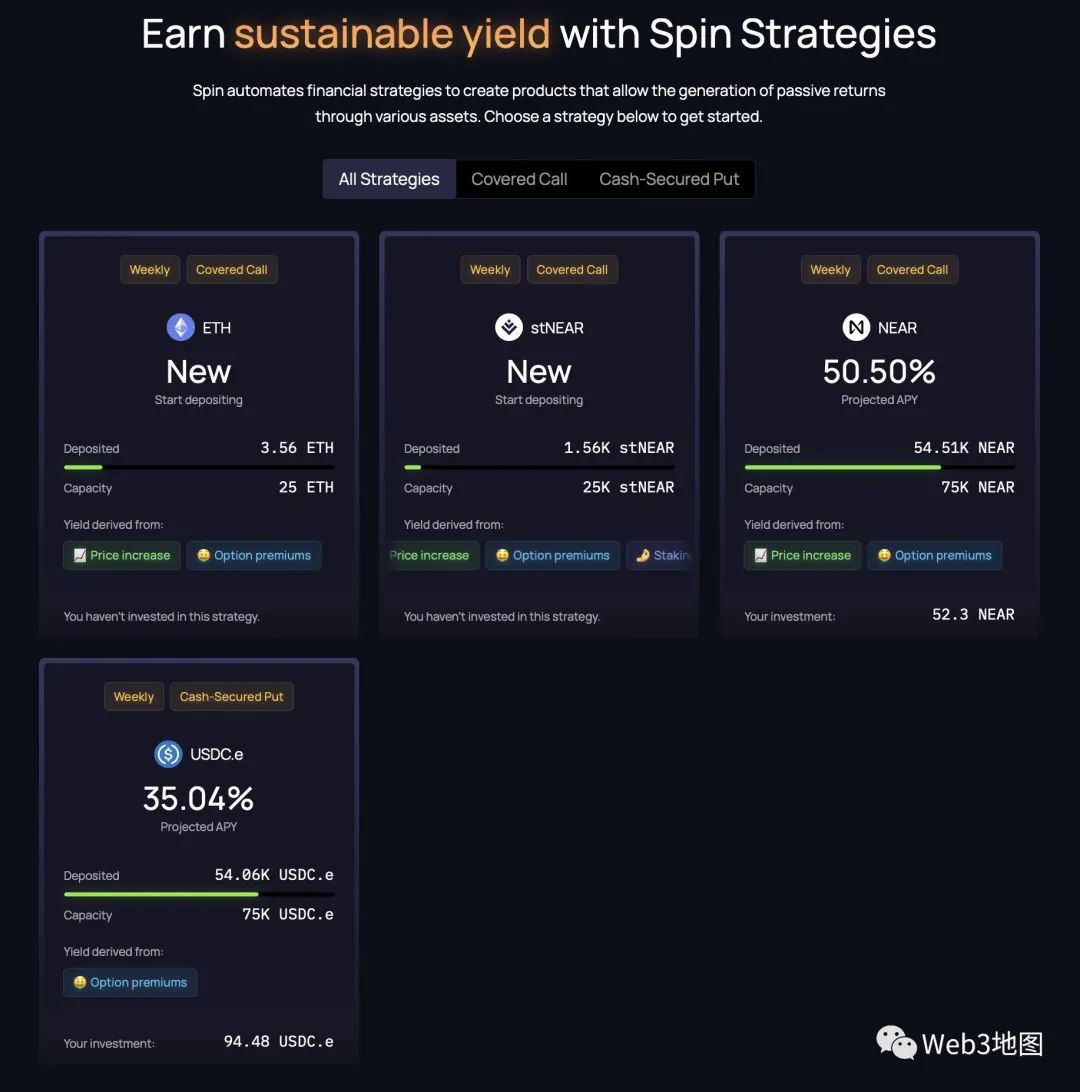Click the USDC.e deposit progress bar

click(x=198, y=894)
